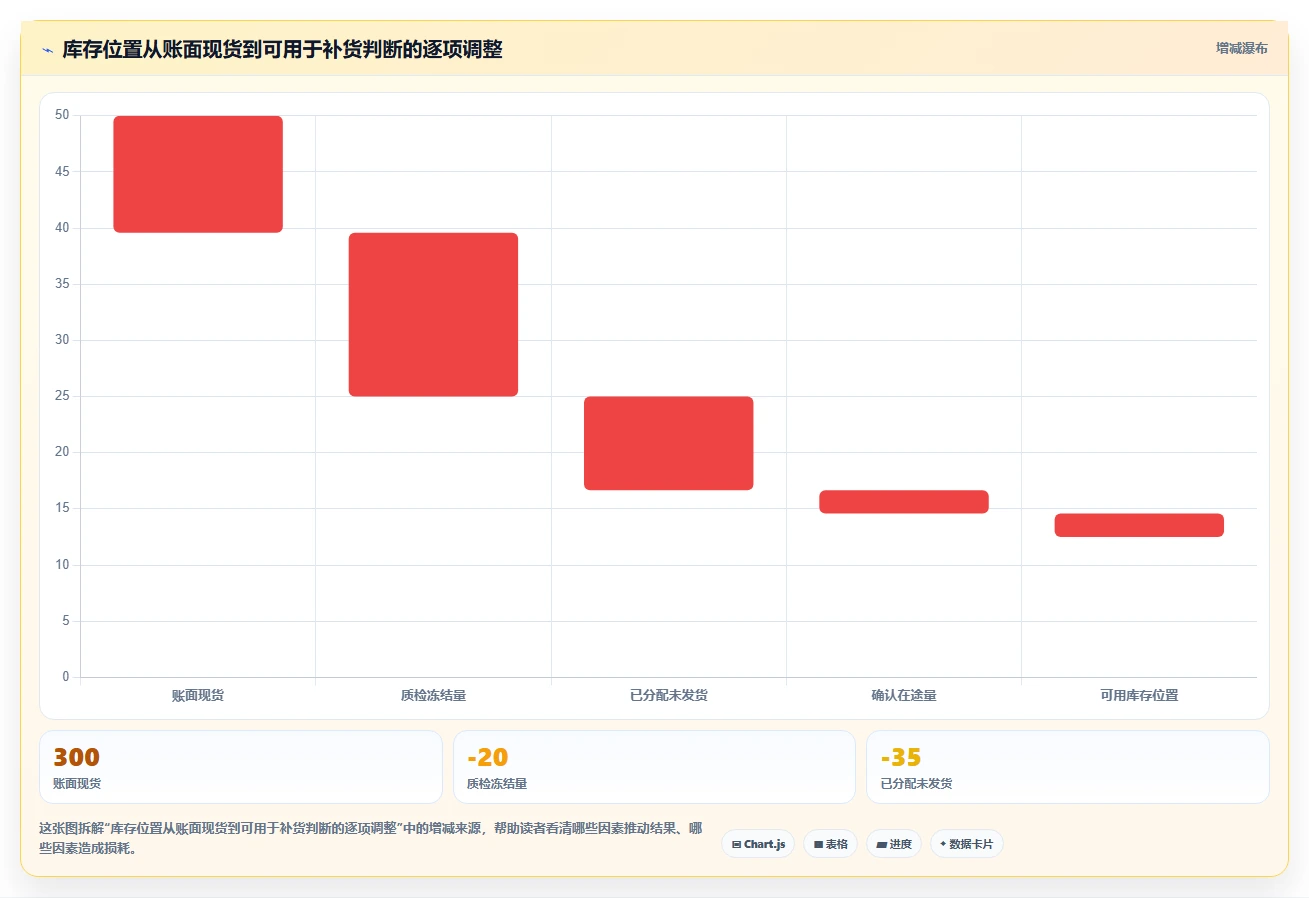1309x898 pixels.
Task: Click the y-axis value 0
Action: (66, 677)
